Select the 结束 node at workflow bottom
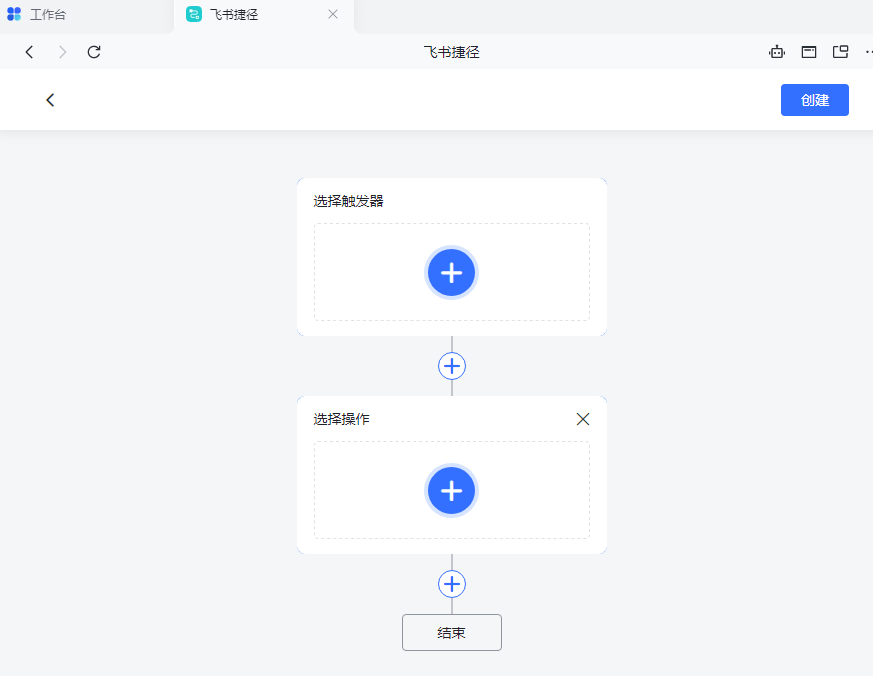The height and width of the screenshot is (676, 873). tap(451, 632)
